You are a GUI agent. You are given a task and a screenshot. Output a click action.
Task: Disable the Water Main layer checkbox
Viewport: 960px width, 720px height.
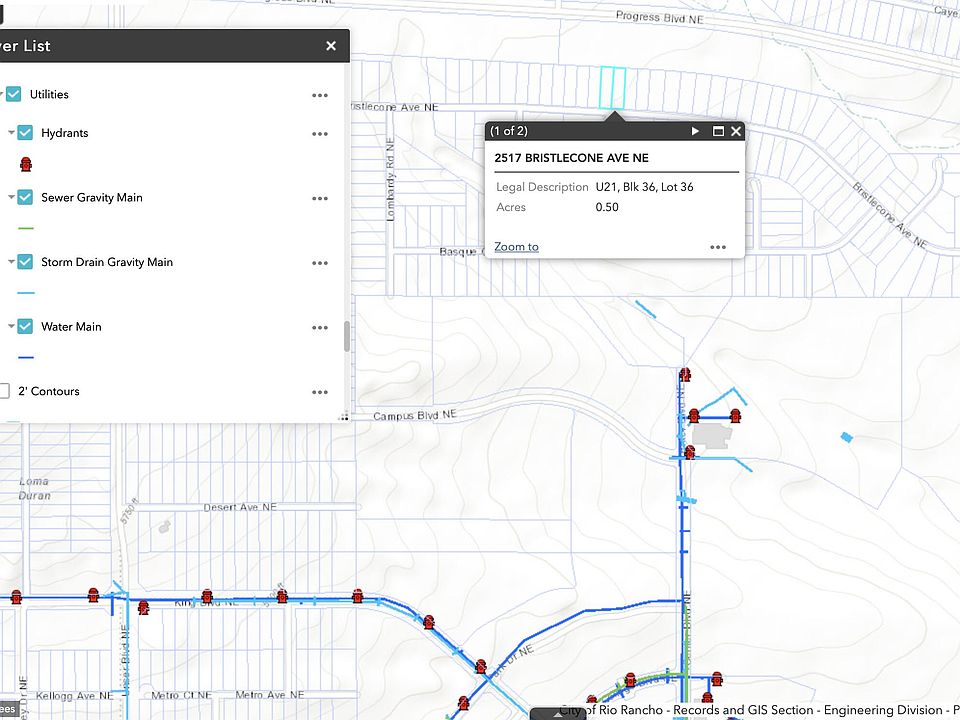tap(25, 326)
